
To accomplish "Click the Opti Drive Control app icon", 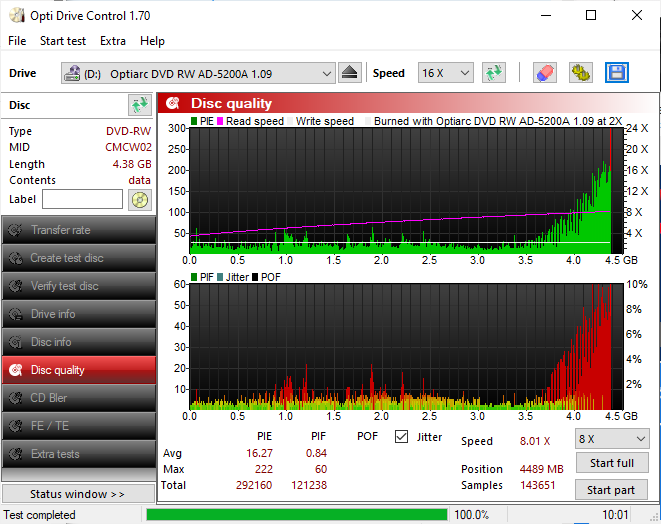I will [17, 16].
